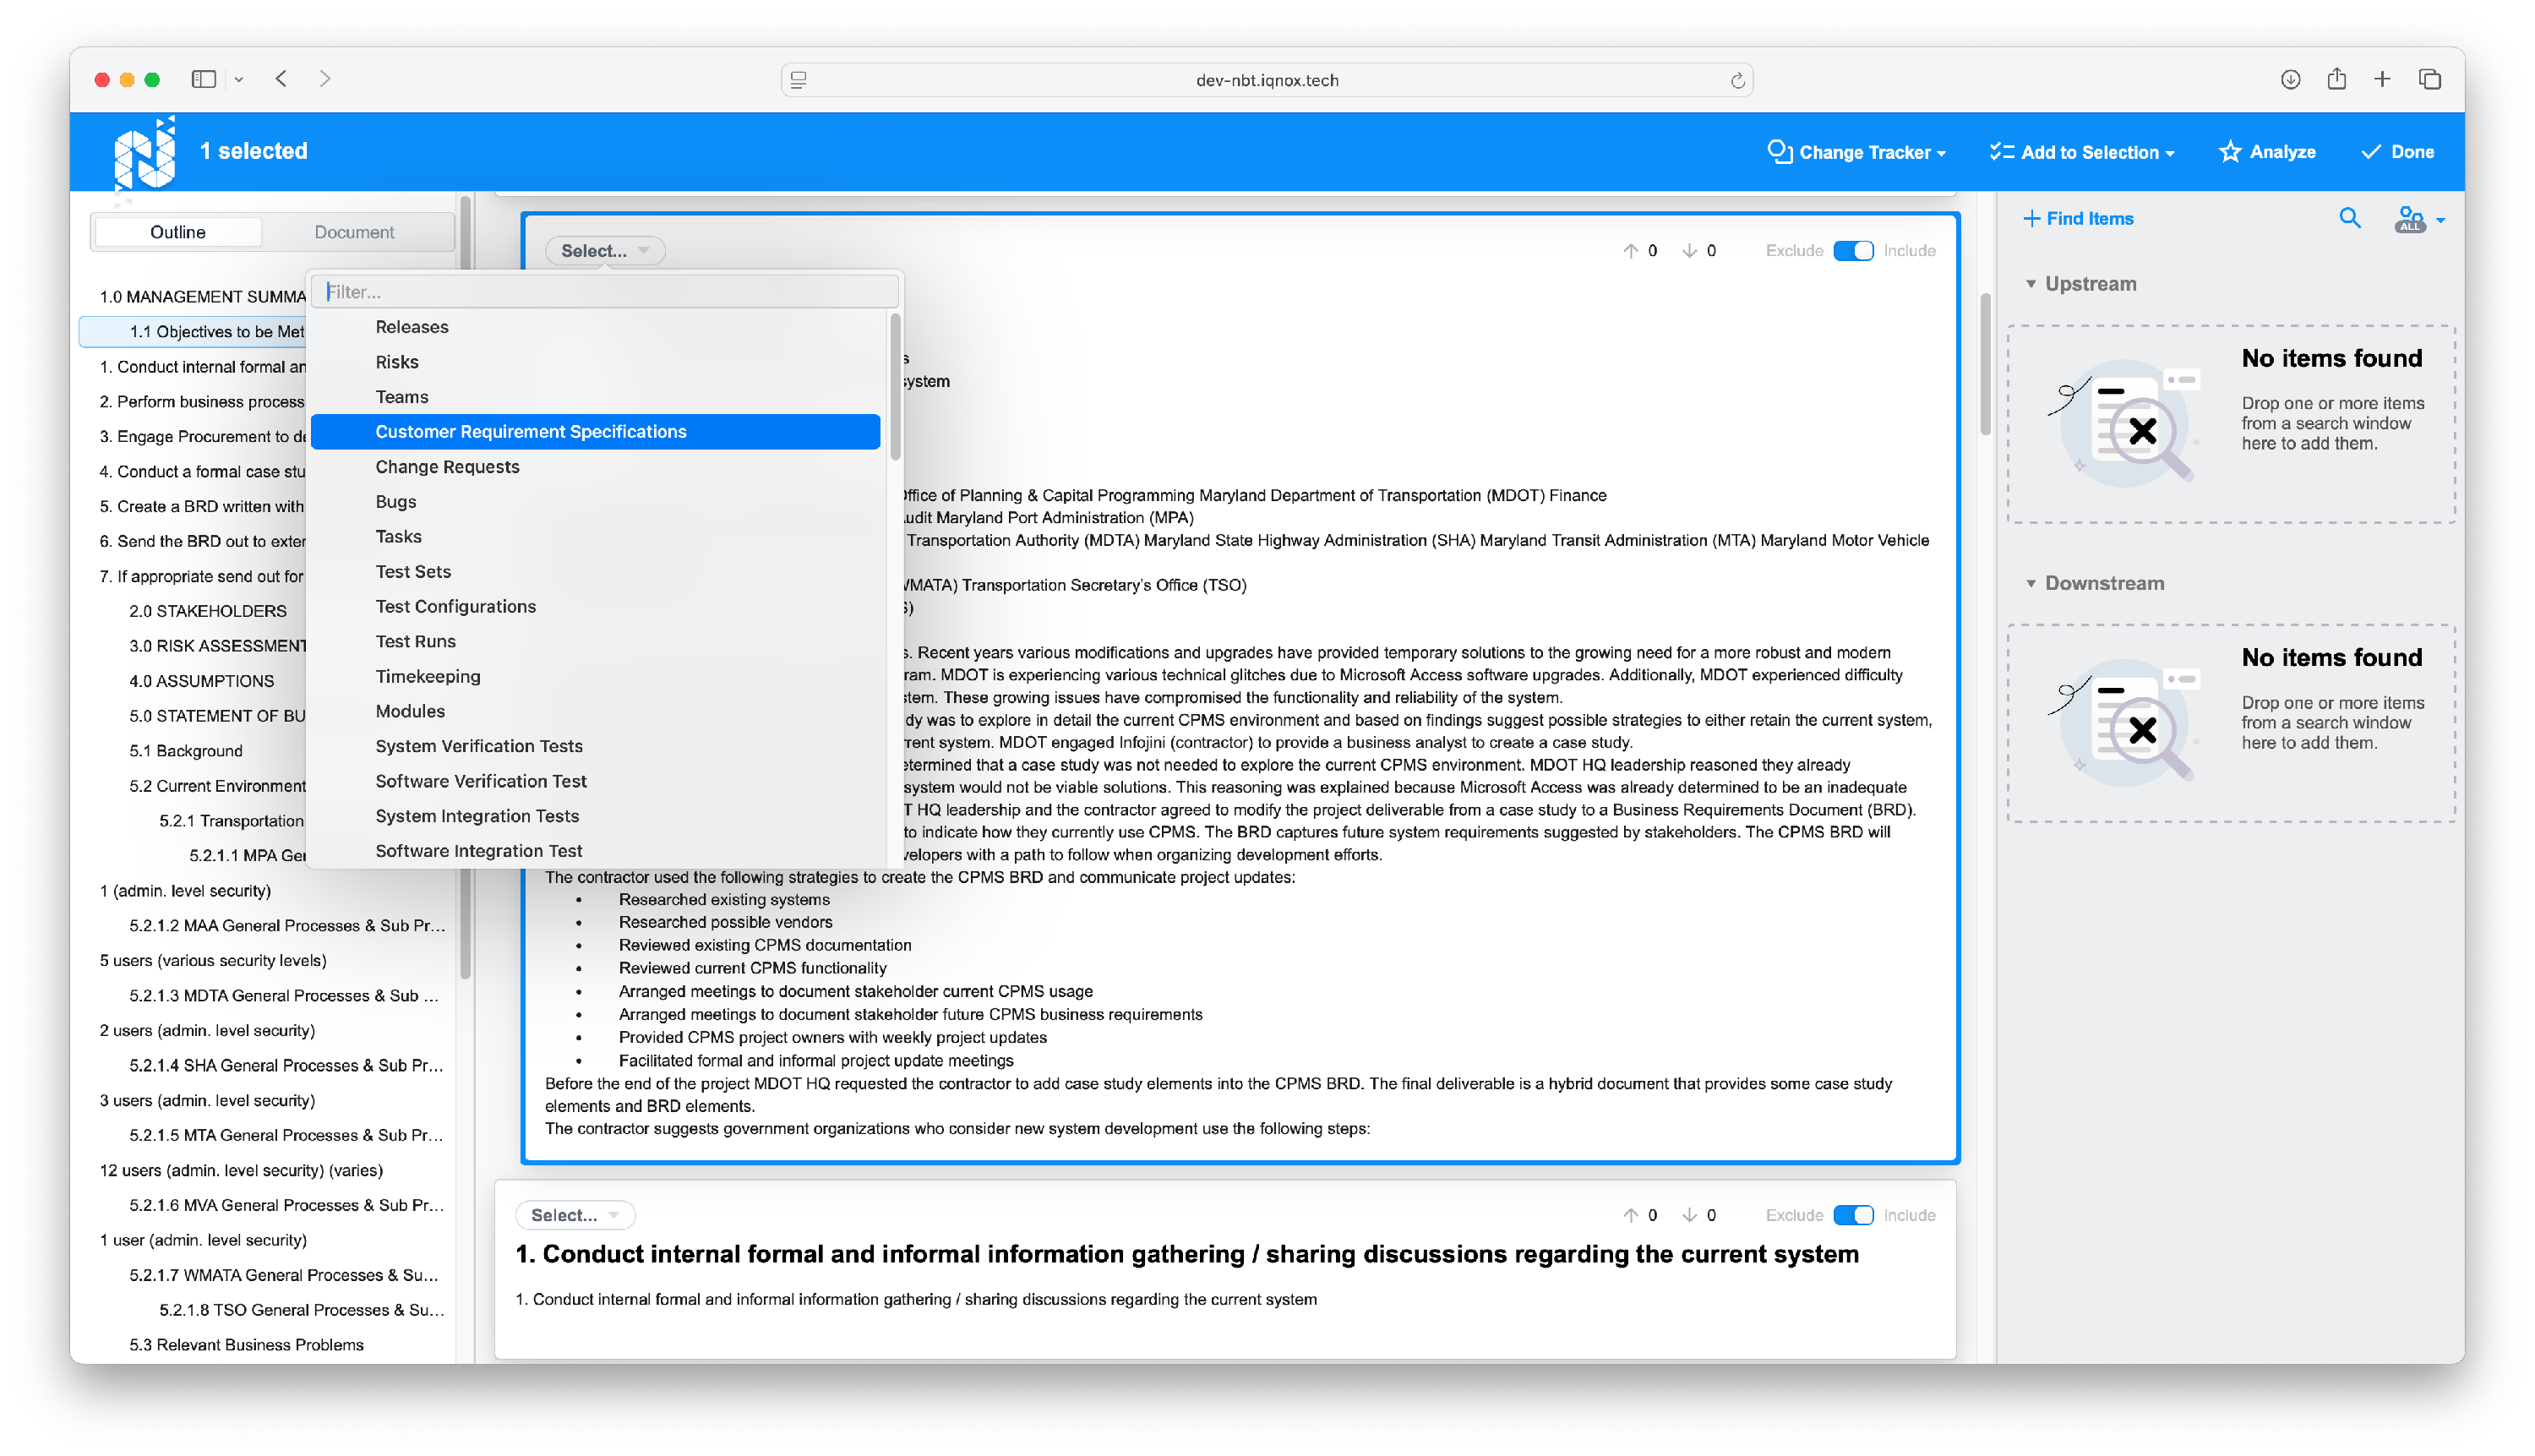The width and height of the screenshot is (2535, 1456).
Task: Open the Change Tracker dropdown
Action: tap(1857, 152)
